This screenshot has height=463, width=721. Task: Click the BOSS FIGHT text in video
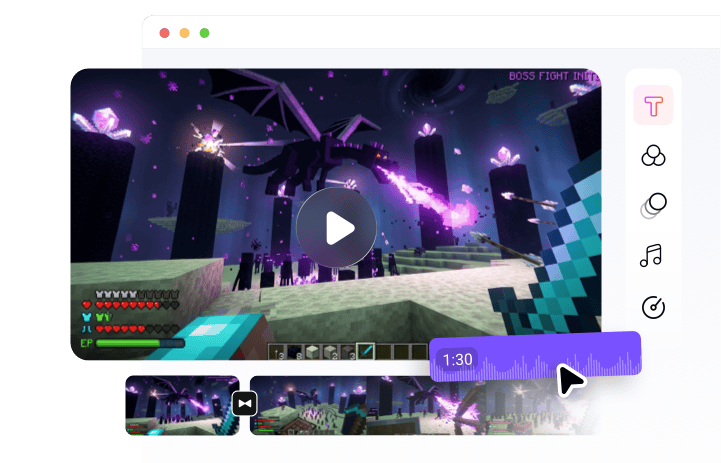(554, 76)
